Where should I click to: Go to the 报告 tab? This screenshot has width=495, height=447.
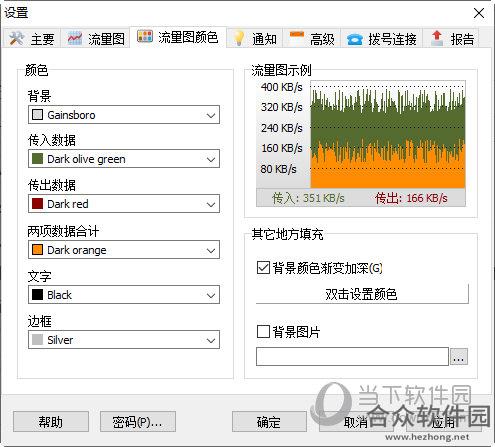coord(452,39)
